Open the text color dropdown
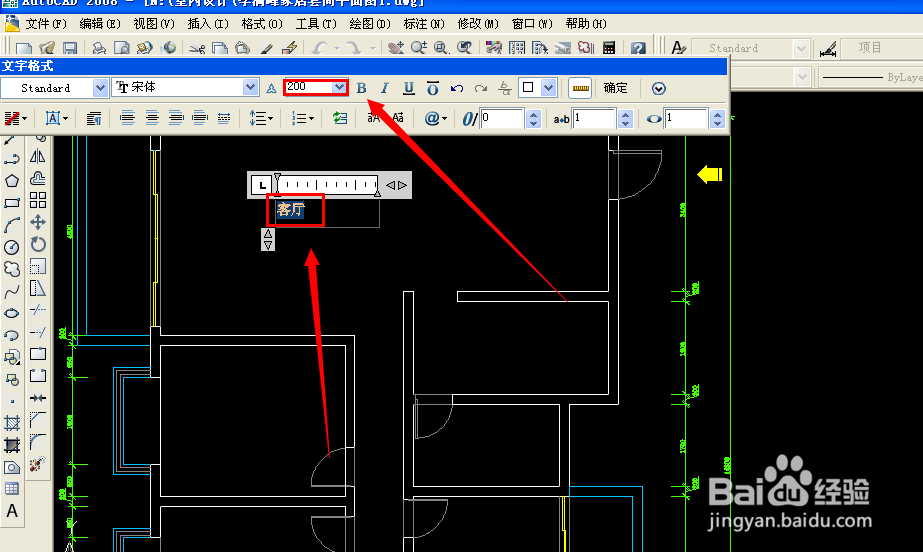The height and width of the screenshot is (552, 923). coord(549,88)
